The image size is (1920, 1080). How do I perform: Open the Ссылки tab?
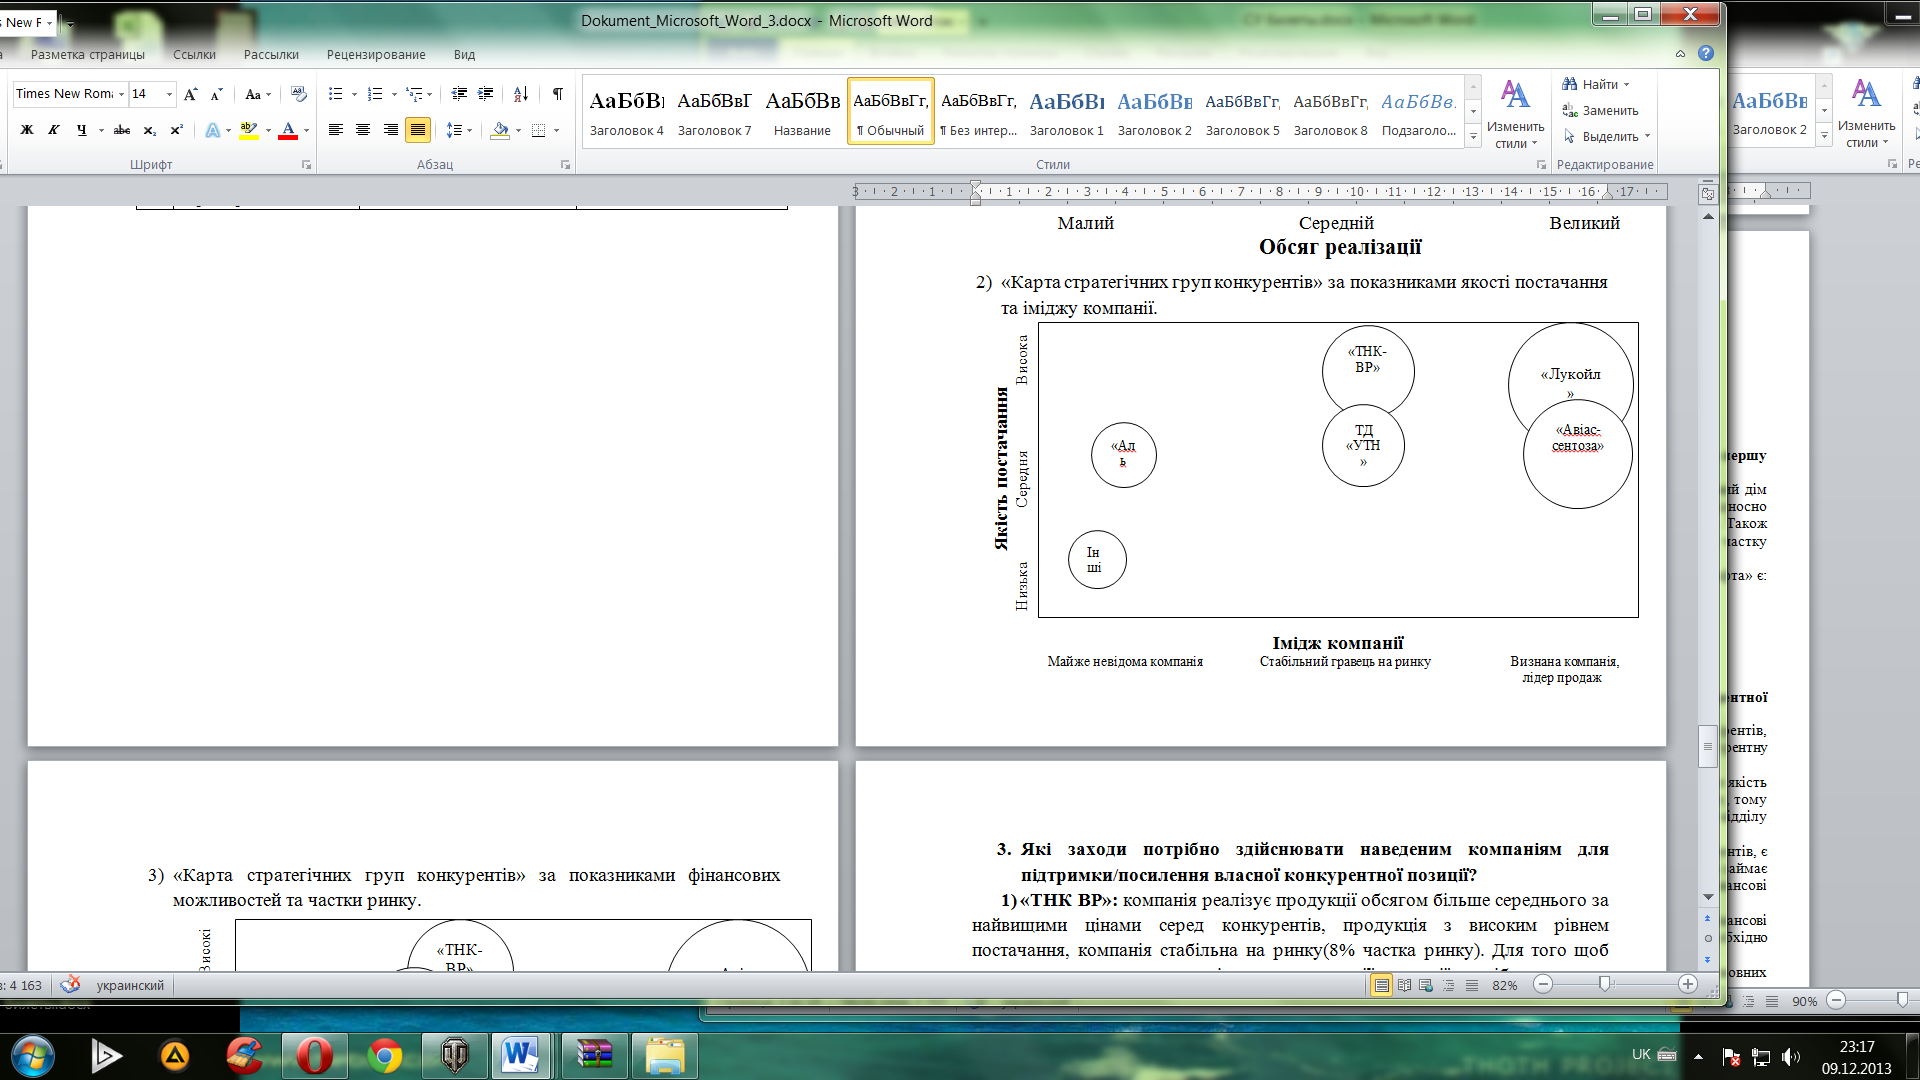pyautogui.click(x=194, y=55)
